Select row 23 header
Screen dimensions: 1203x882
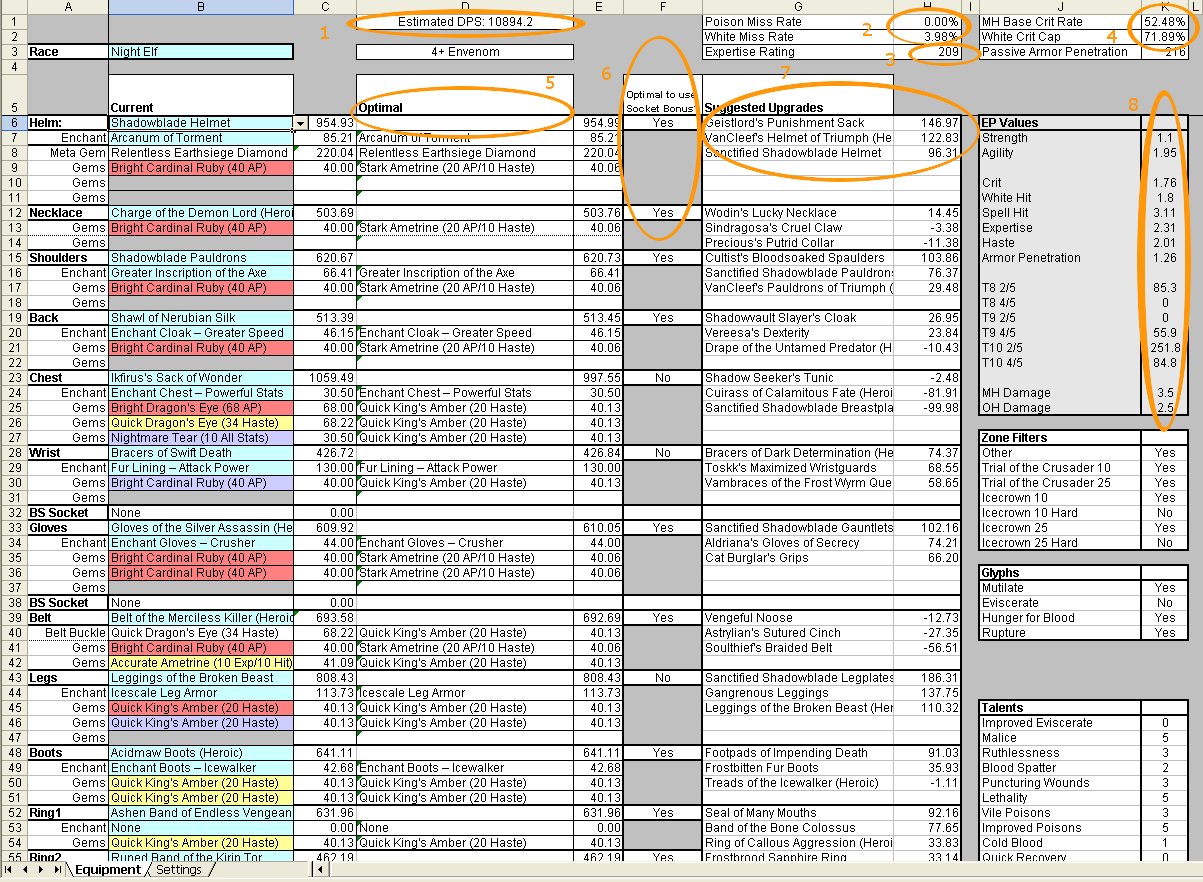pos(13,378)
